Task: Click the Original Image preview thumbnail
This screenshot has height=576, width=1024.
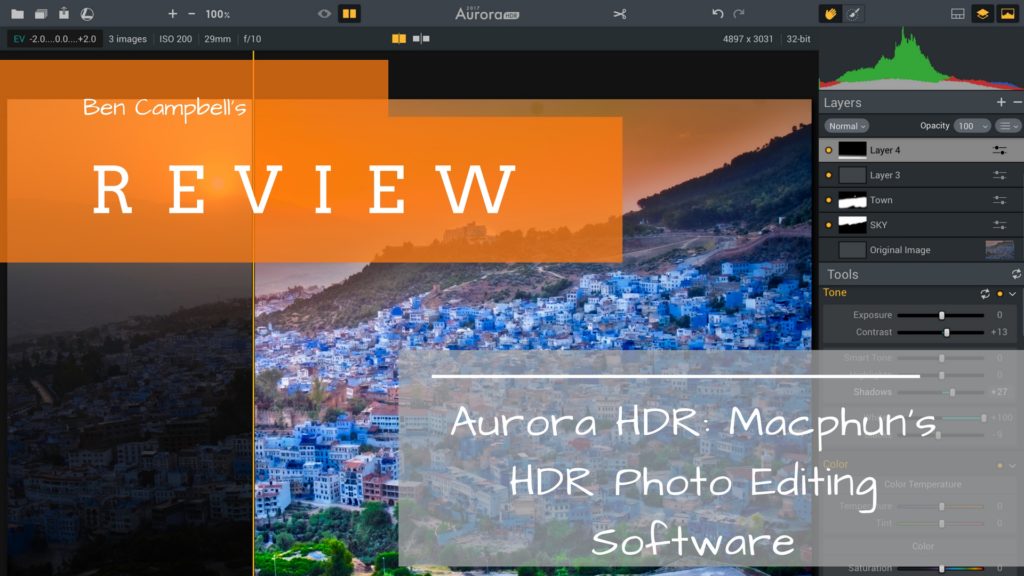Action: coord(1000,249)
